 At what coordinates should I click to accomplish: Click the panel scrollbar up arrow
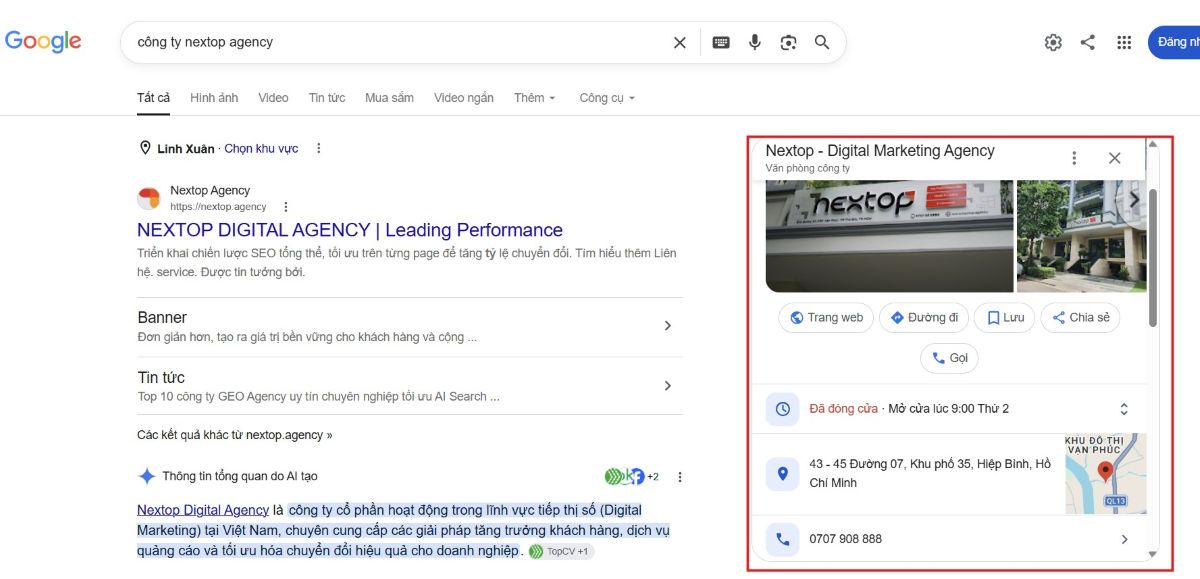pyautogui.click(x=1152, y=144)
